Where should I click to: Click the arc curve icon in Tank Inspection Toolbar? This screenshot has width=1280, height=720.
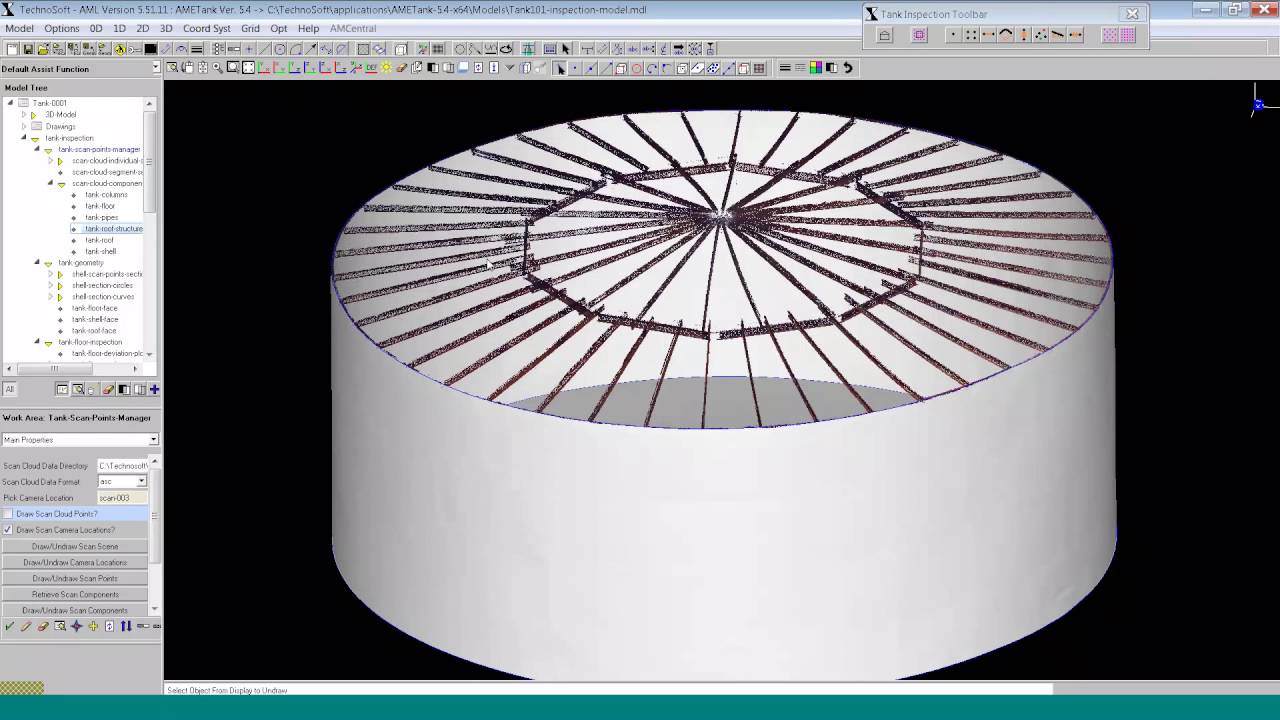[x=1006, y=35]
